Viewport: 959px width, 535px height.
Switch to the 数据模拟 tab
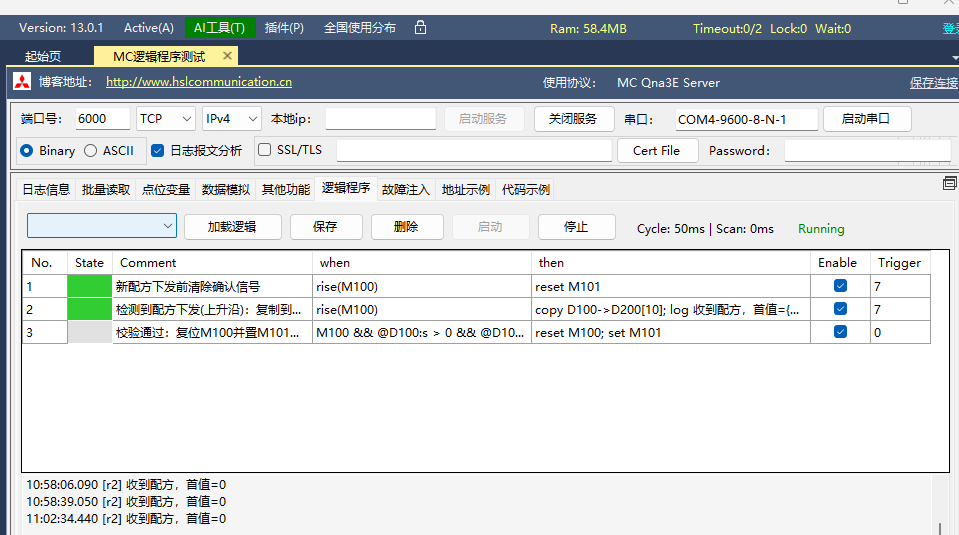[x=226, y=190]
